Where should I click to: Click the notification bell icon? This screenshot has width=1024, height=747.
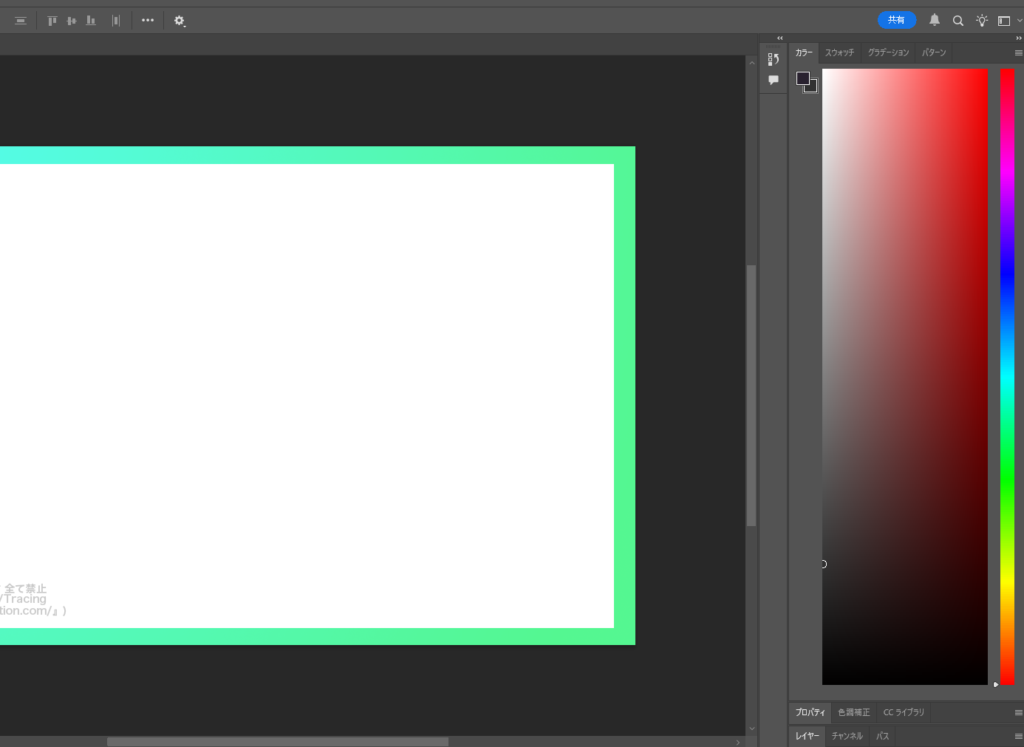click(x=934, y=20)
